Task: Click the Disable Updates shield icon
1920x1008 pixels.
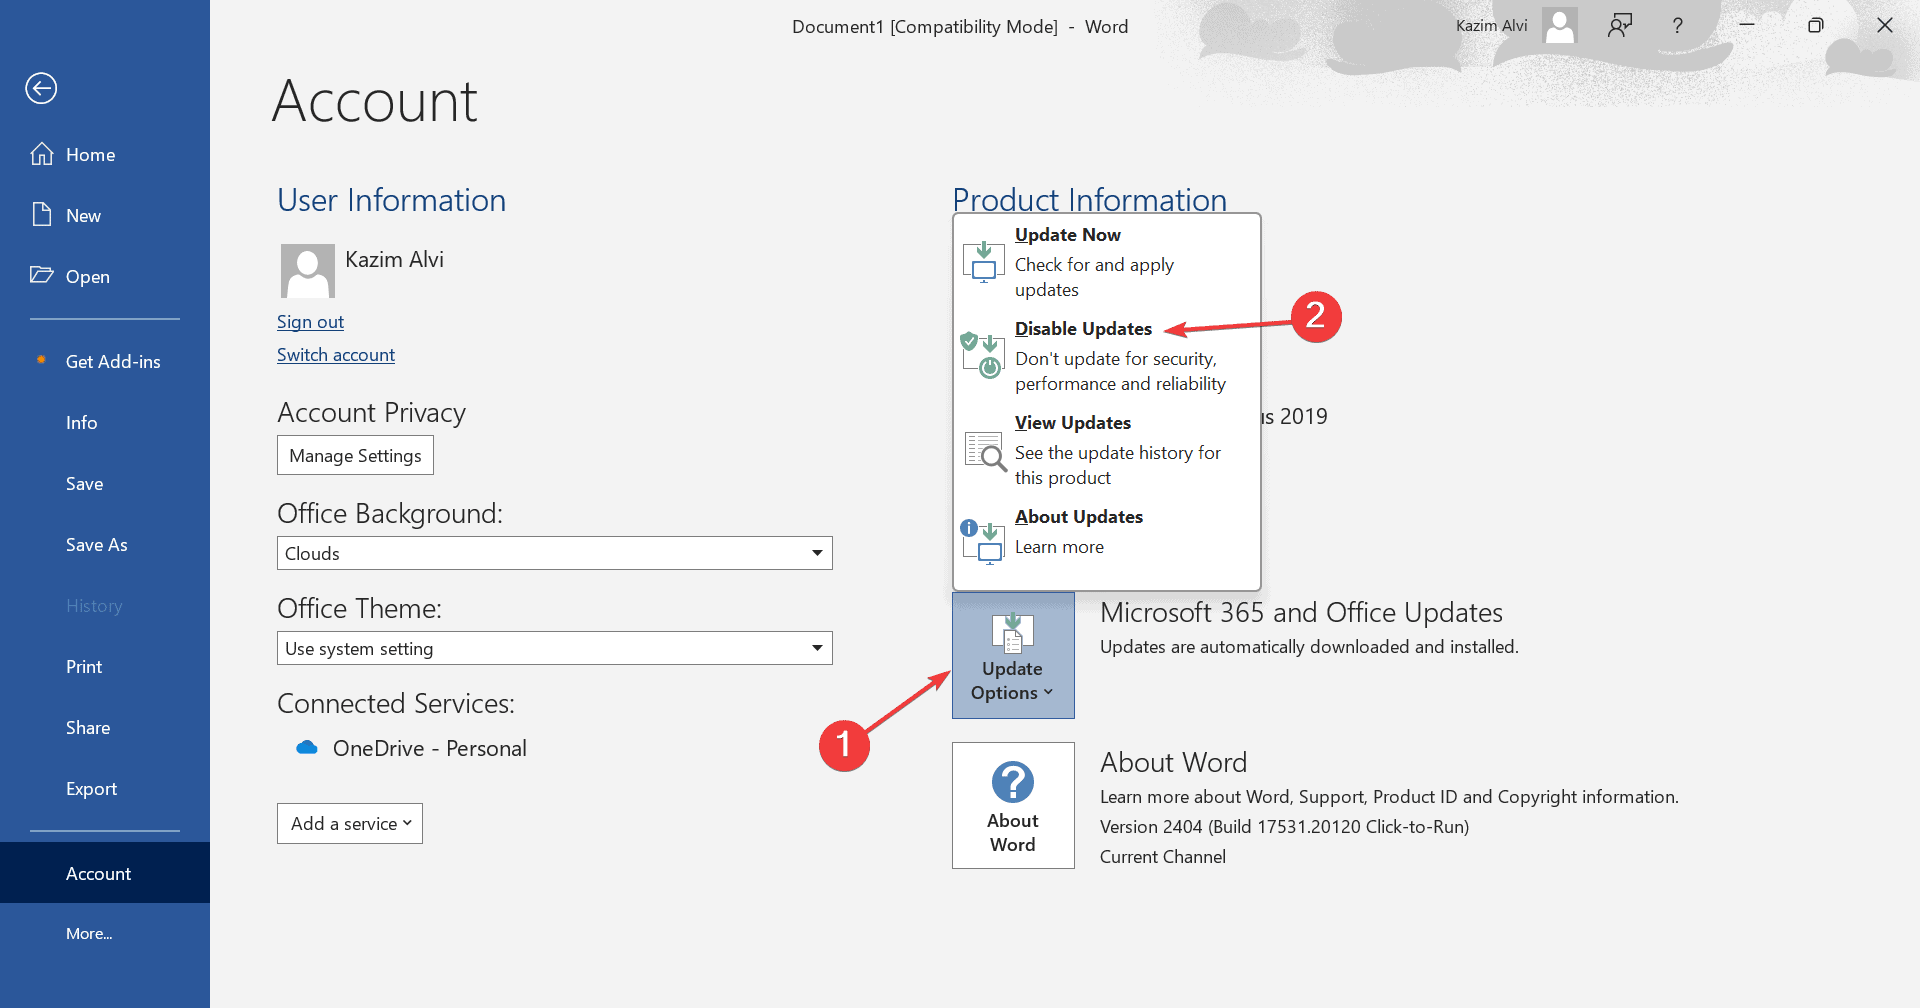Action: 984,356
